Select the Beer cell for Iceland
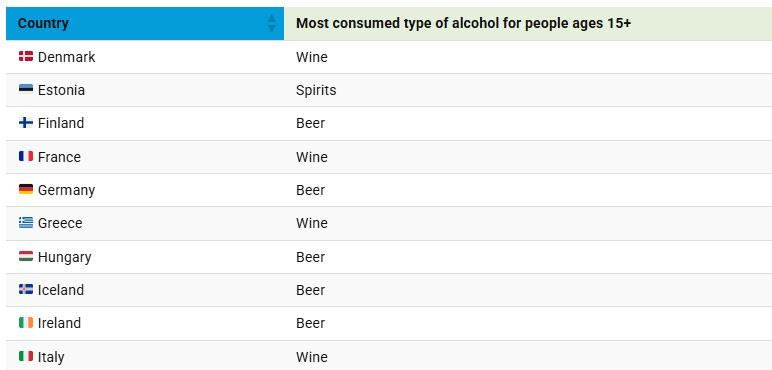The image size is (772, 370). pos(310,290)
